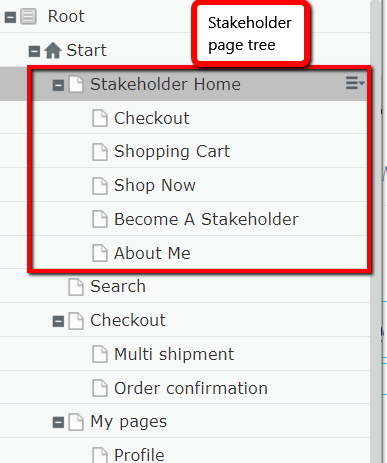Image resolution: width=387 pixels, height=463 pixels.
Task: Collapse the second-level Checkout branch
Action: 58,321
